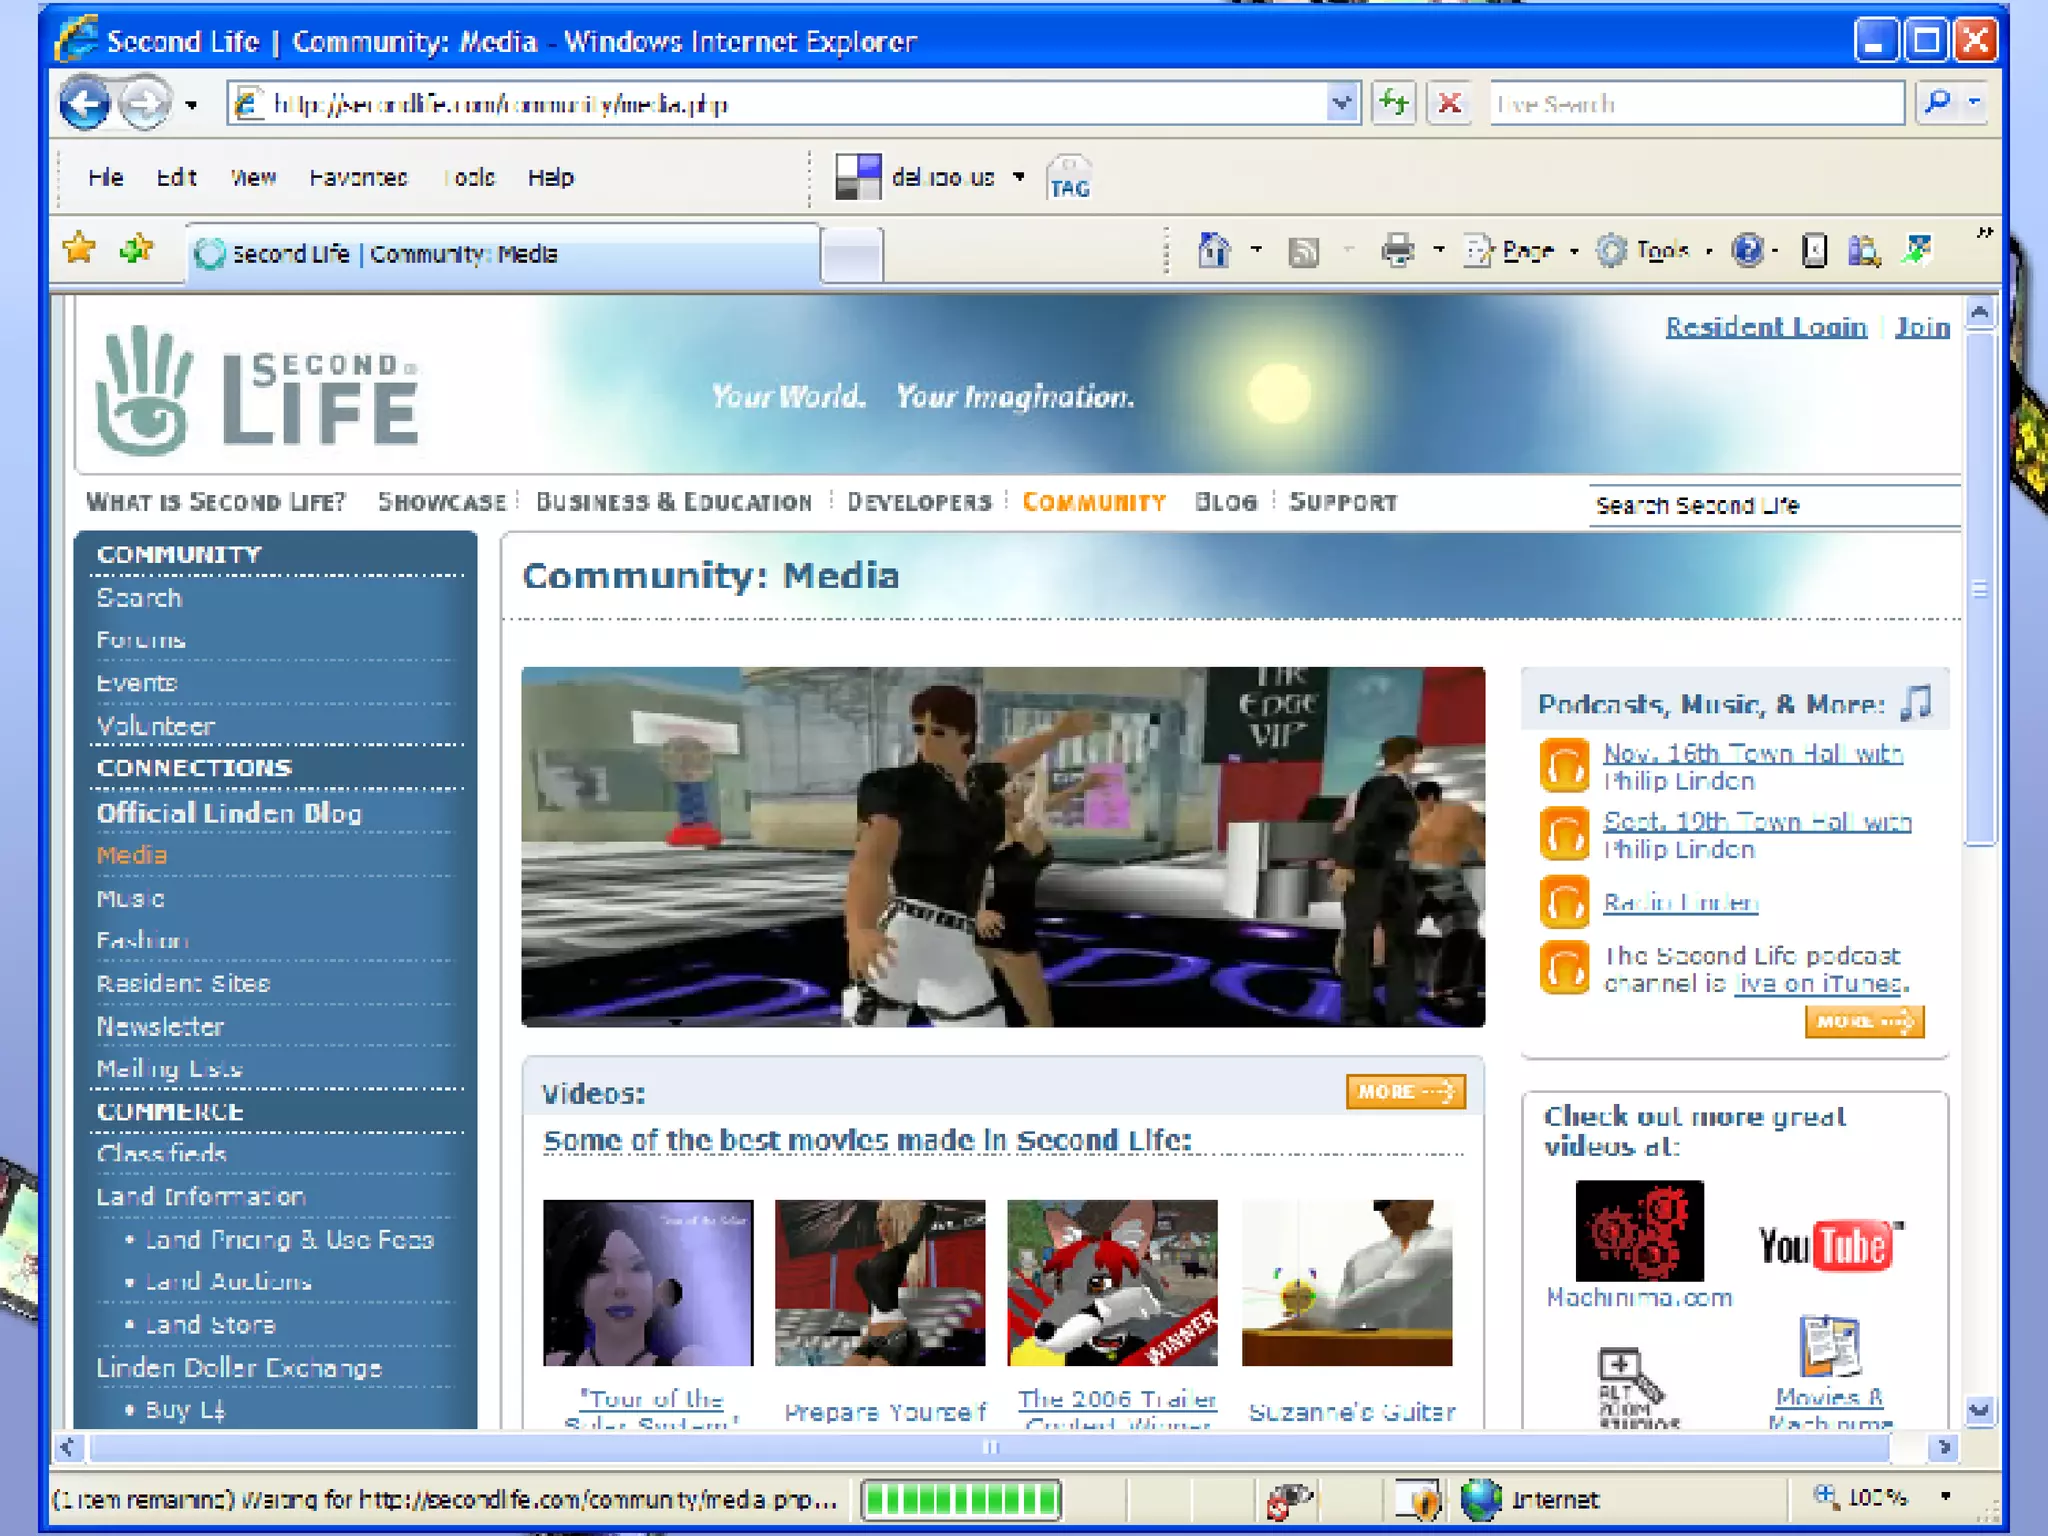Viewport: 2048px width, 1536px height.
Task: Open the Favorites Center star icon
Action: point(79,248)
